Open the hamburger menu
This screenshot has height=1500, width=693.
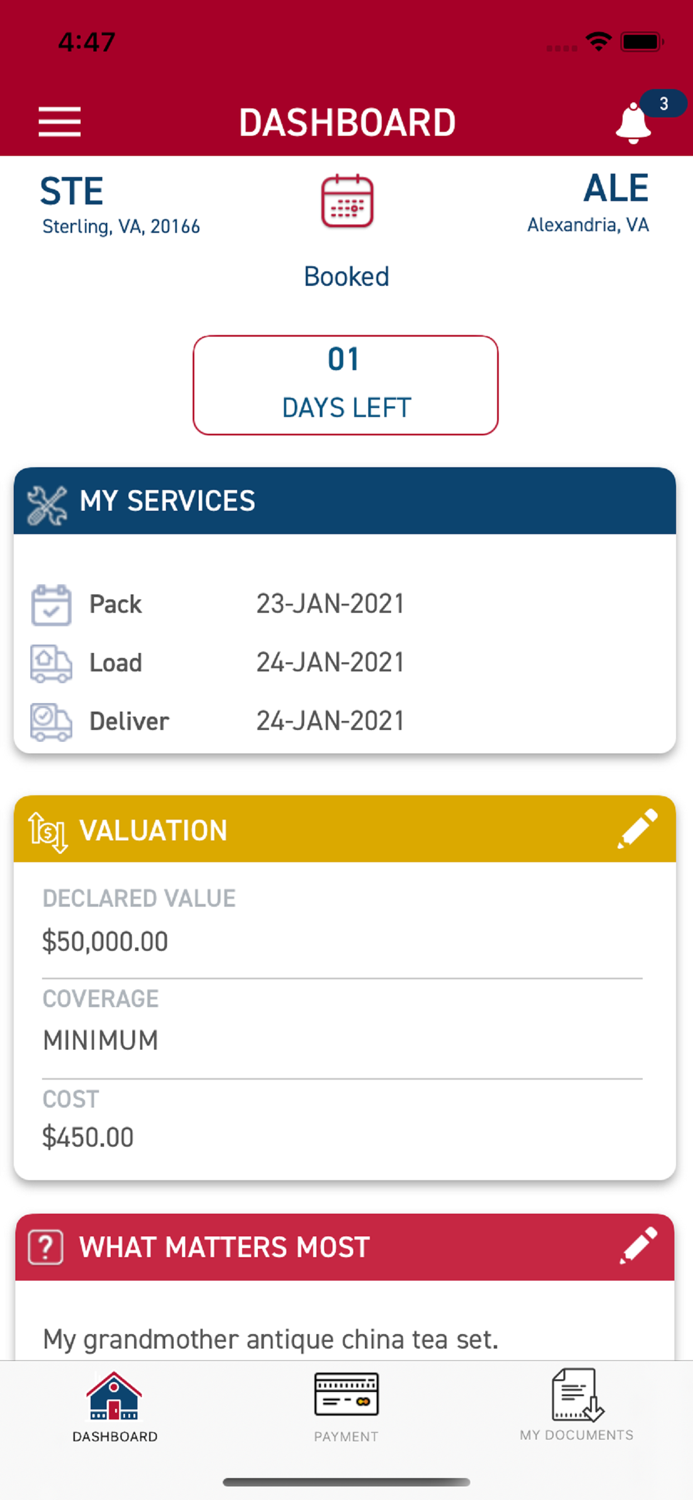click(x=60, y=122)
